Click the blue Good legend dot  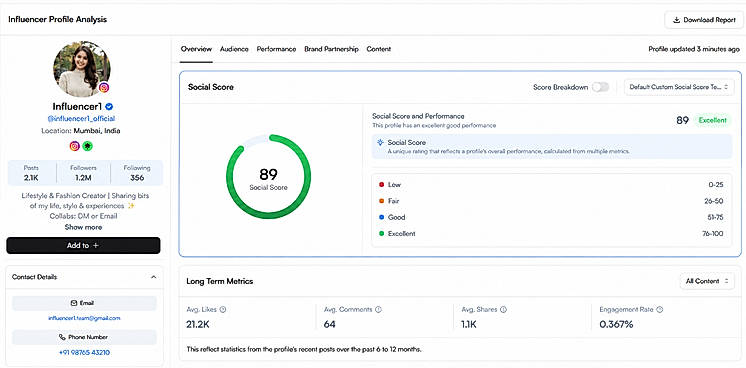(x=381, y=217)
